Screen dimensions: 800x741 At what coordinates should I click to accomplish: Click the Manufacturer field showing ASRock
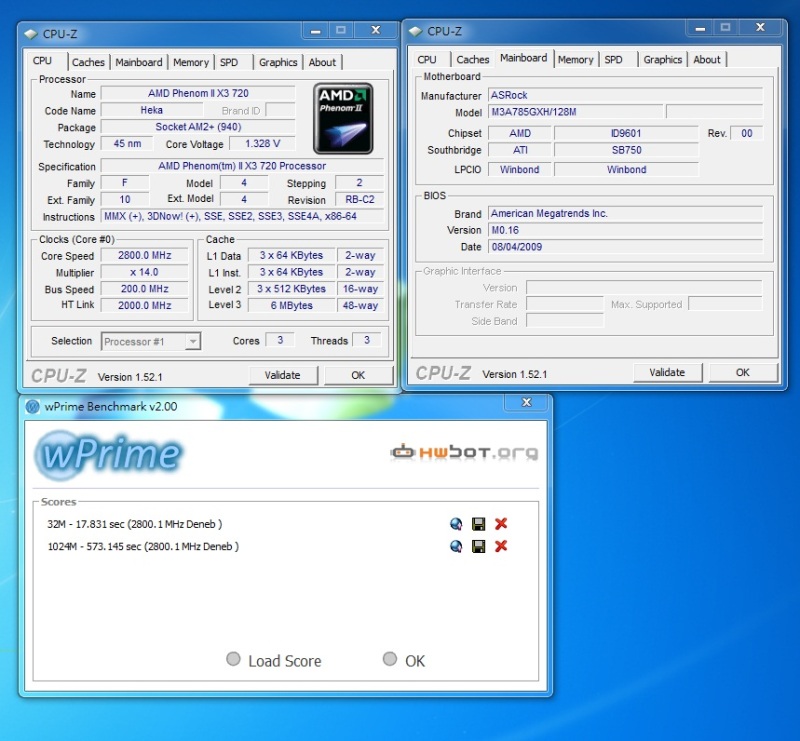[626, 95]
